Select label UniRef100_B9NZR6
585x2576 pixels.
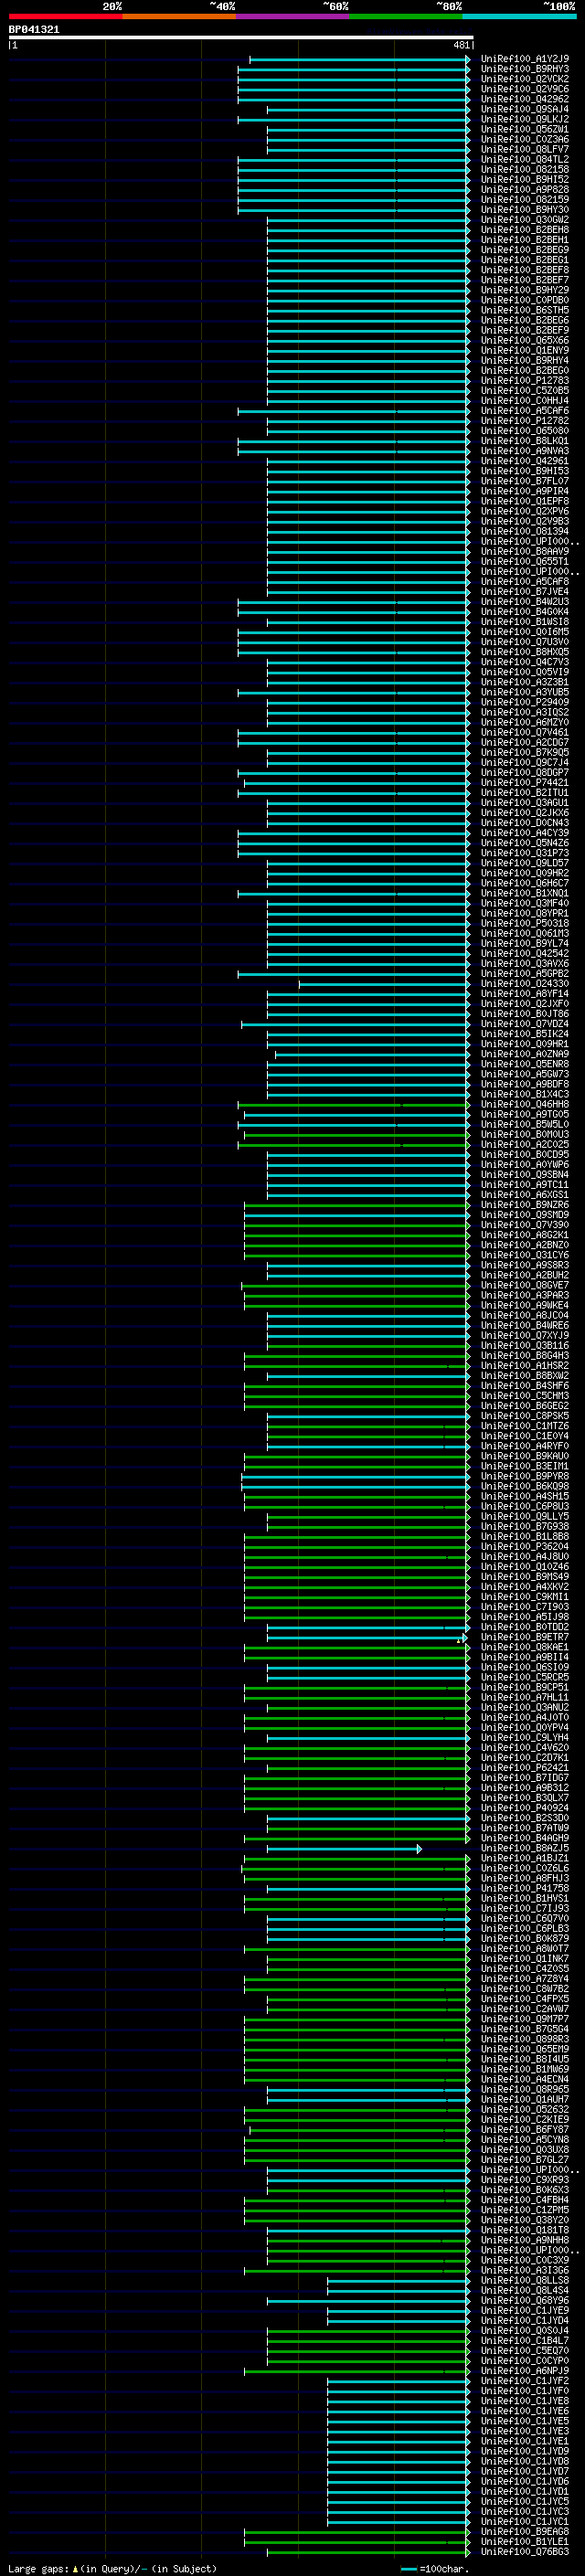point(525,1205)
